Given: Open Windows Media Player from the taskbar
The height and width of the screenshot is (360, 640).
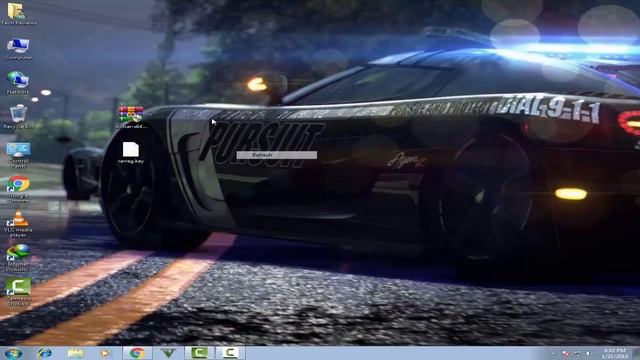Looking at the screenshot, I should (x=105, y=353).
